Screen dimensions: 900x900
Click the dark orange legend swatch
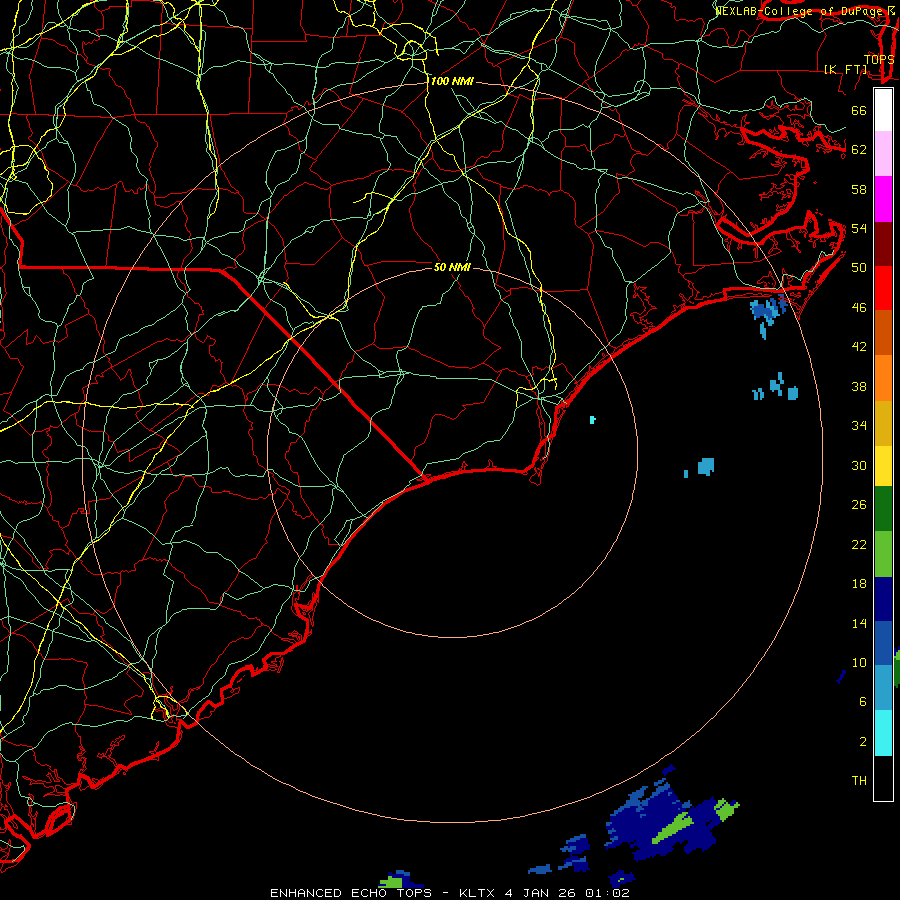[x=883, y=333]
